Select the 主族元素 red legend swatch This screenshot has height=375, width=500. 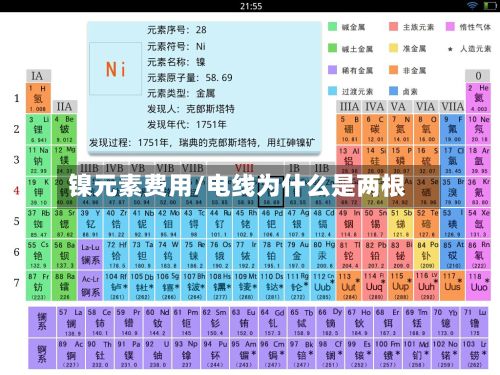click(x=394, y=27)
